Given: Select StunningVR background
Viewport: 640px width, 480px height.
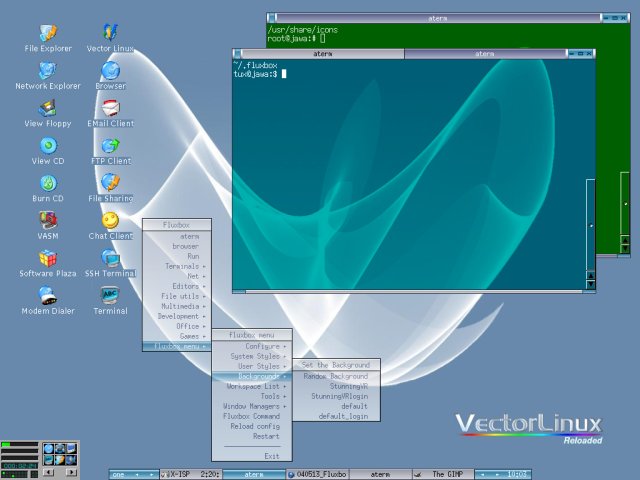Looking at the screenshot, I should [x=336, y=386].
